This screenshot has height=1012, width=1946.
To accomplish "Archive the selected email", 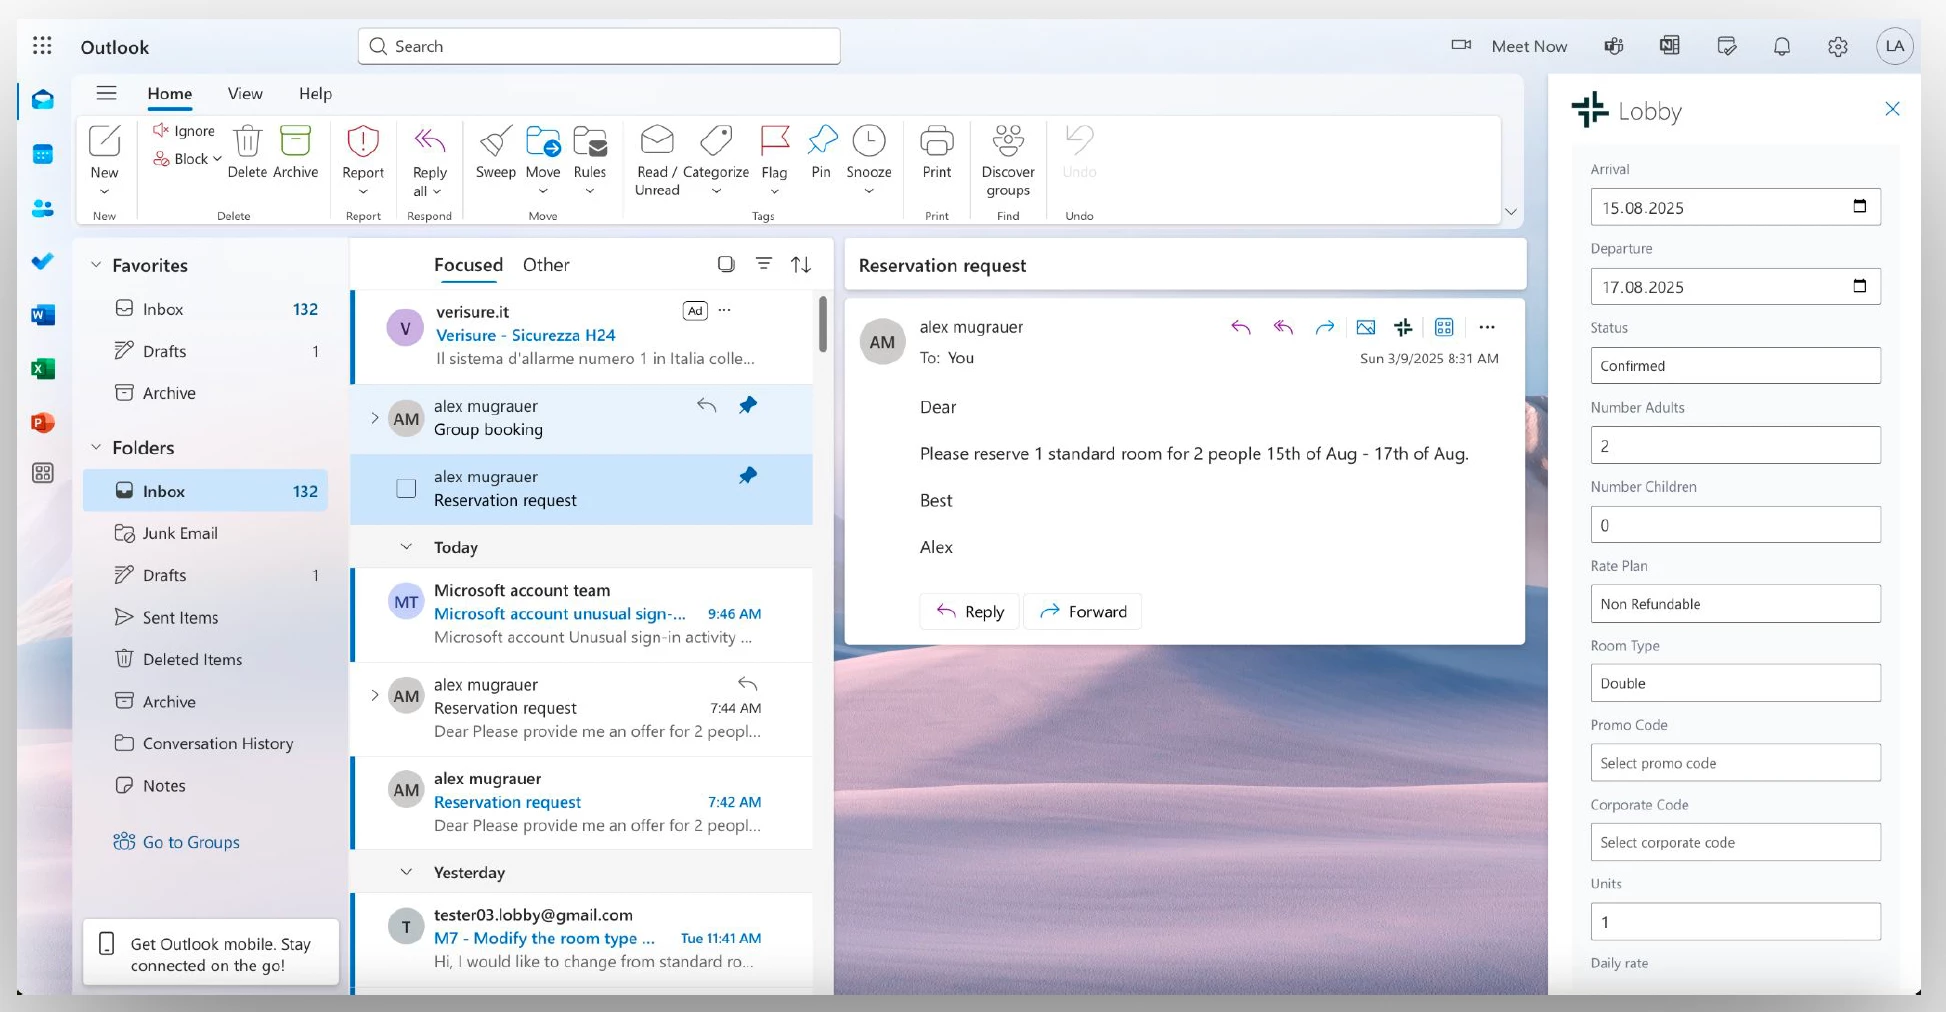I will click(x=296, y=153).
